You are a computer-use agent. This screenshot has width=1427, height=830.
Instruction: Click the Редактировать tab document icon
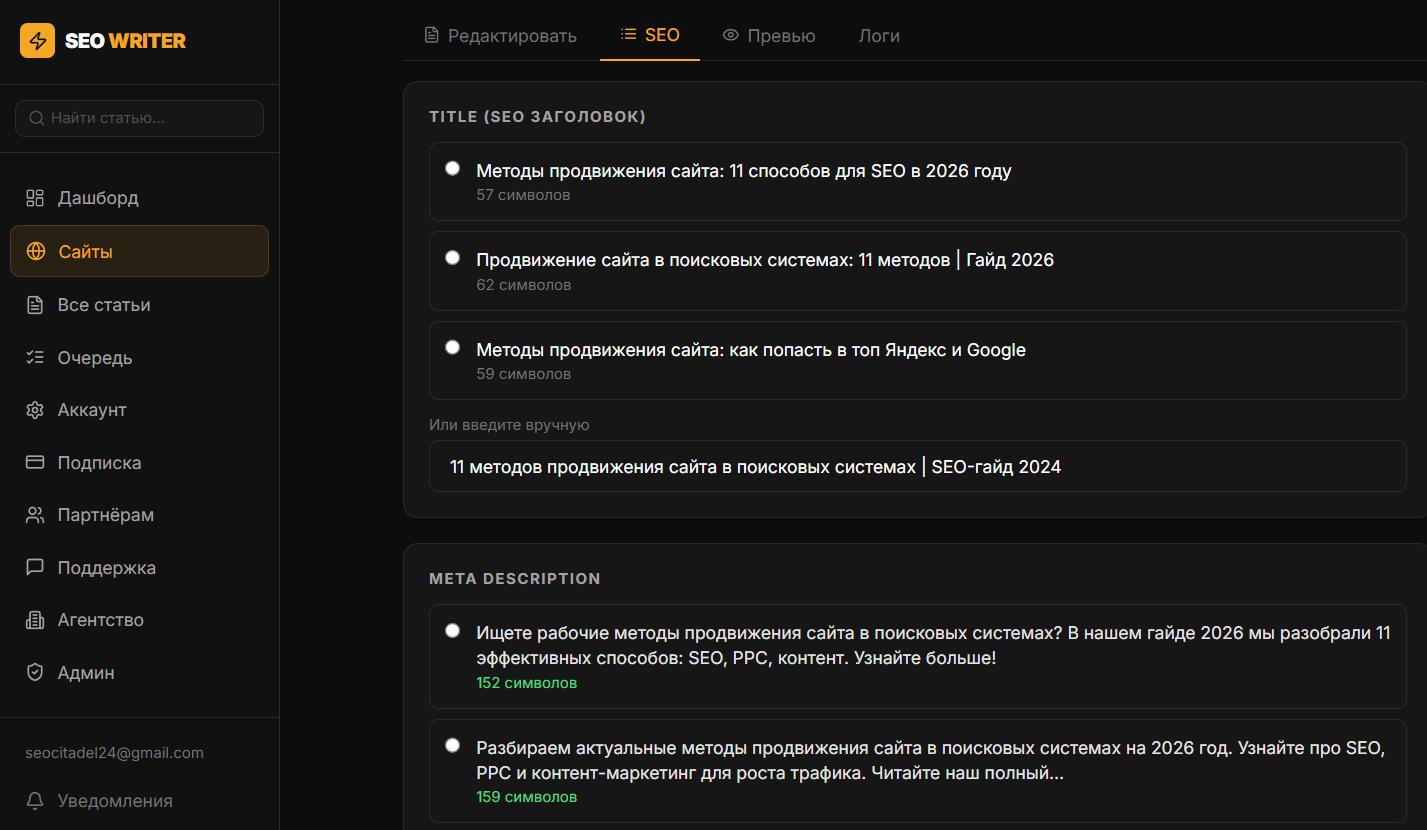pyautogui.click(x=432, y=35)
